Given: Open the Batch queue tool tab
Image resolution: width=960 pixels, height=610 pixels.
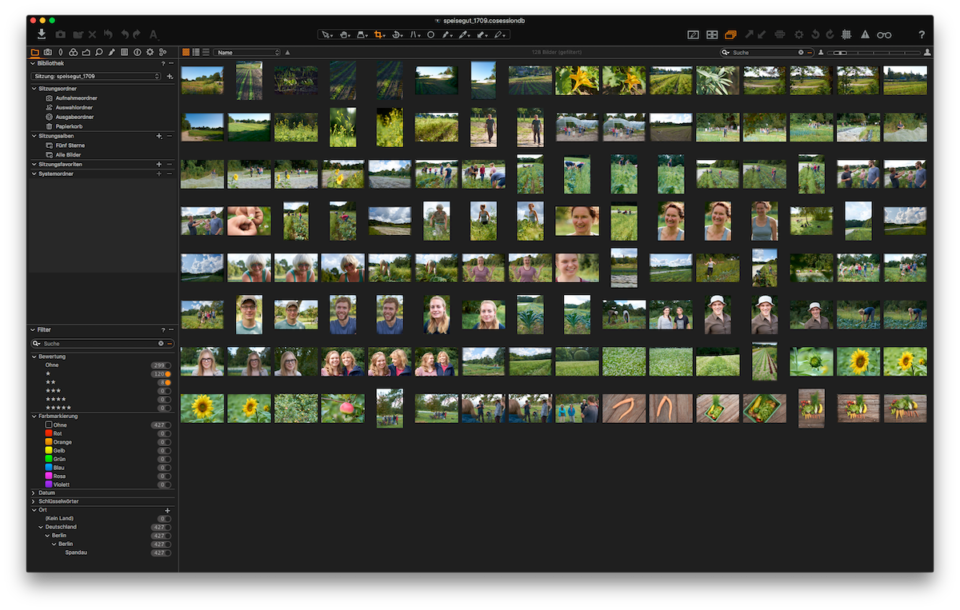Looking at the screenshot, I should click(163, 53).
